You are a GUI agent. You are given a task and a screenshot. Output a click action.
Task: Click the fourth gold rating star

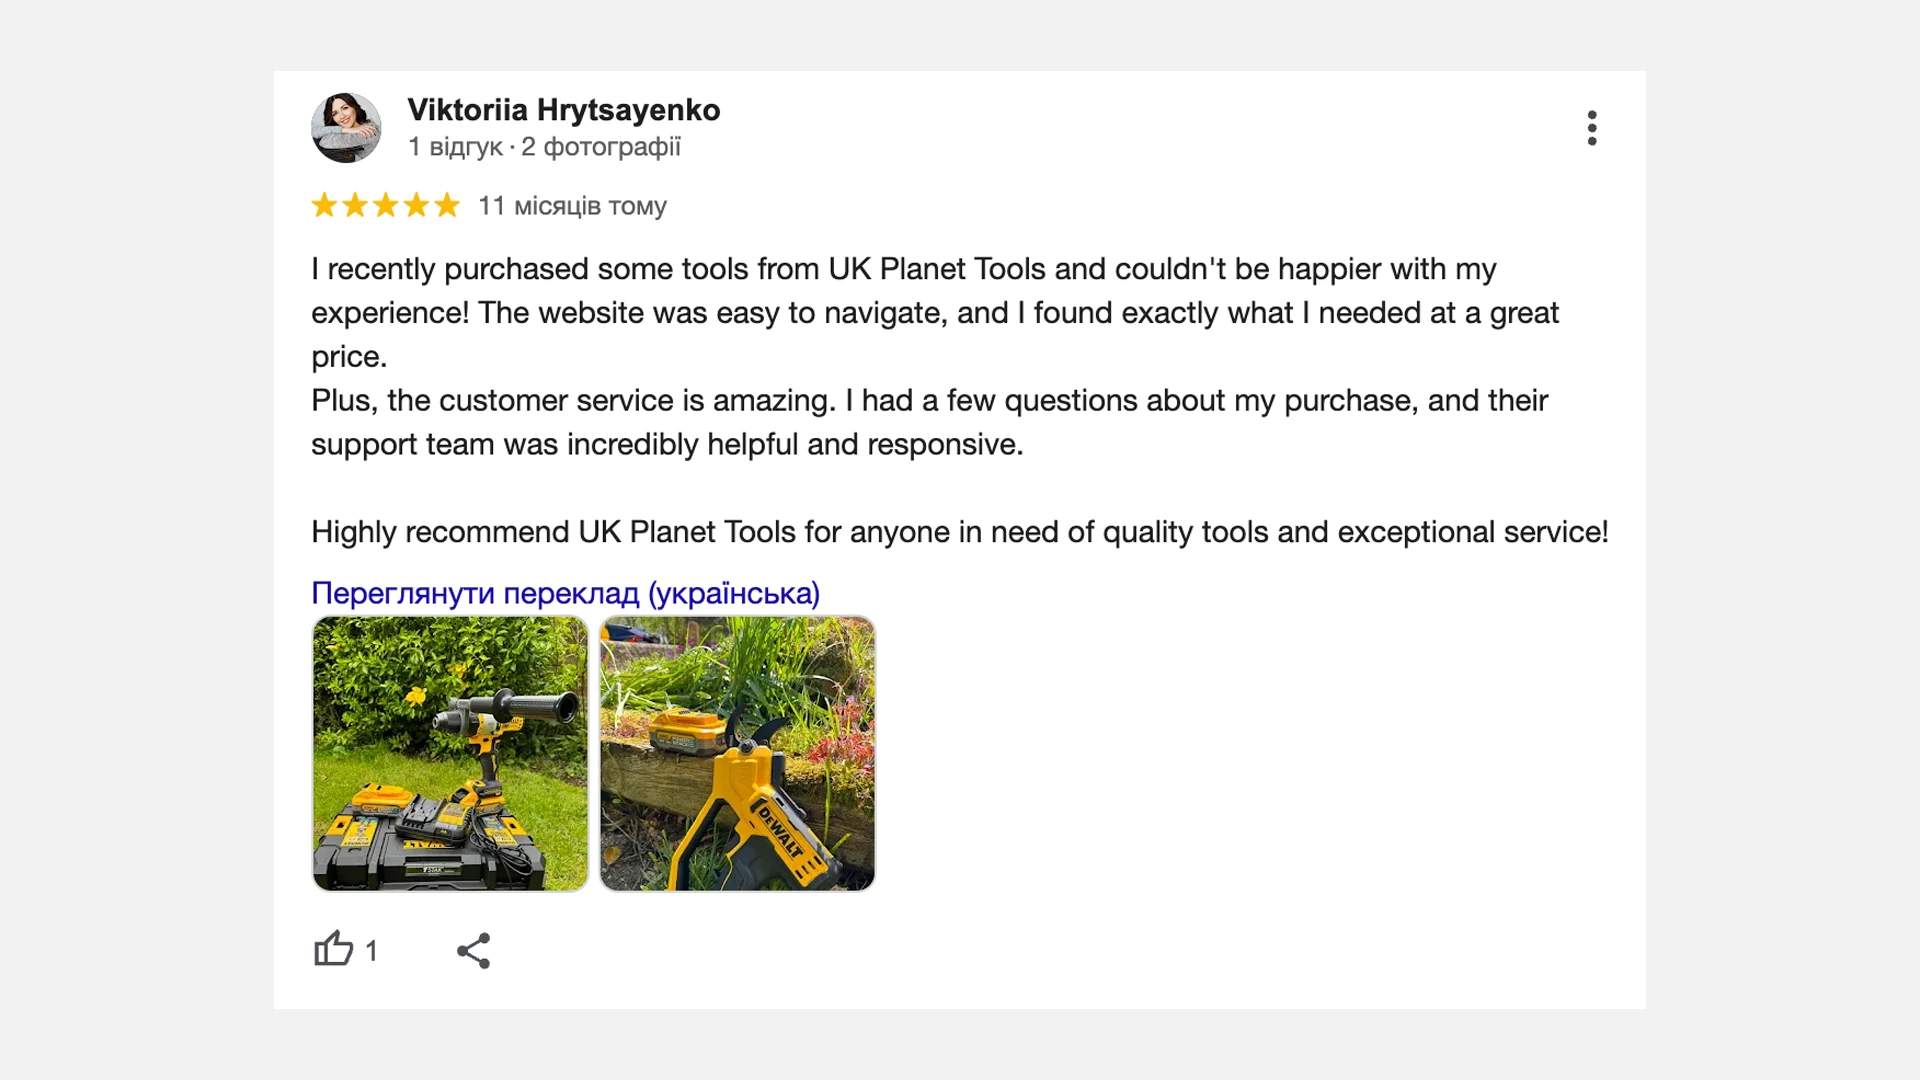click(416, 205)
